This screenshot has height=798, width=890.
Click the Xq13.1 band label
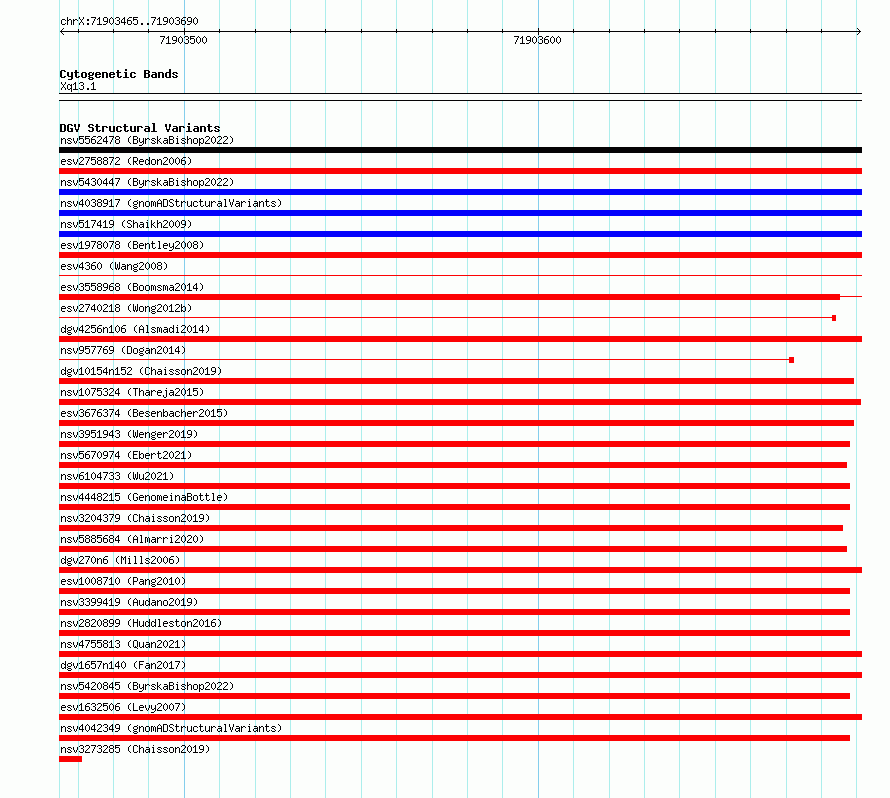pos(78,86)
